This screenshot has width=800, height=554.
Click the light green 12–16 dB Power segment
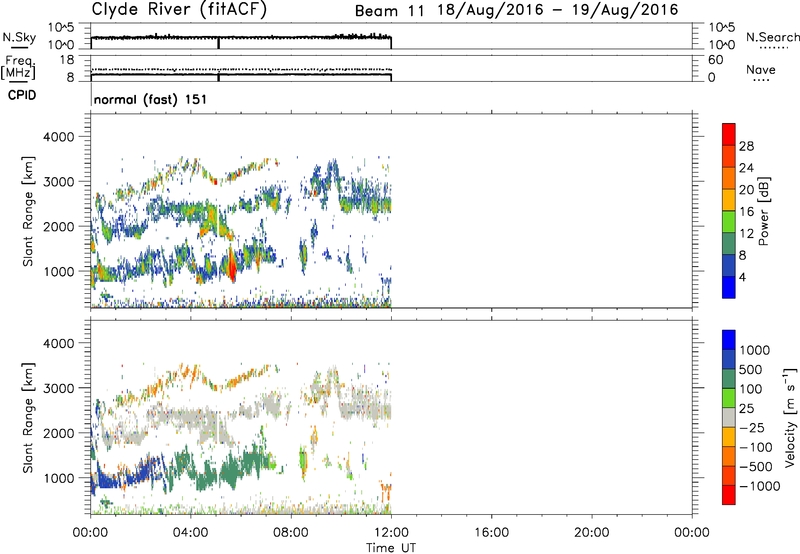pyautogui.click(x=729, y=222)
